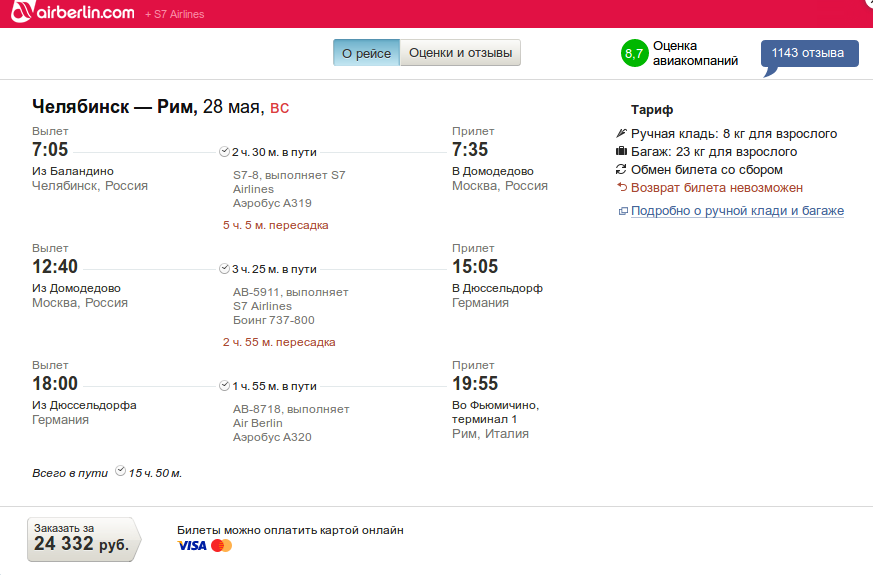Click clock icon next to 2 ч. 30 м.
Image resolution: width=873 pixels, height=575 pixels.
point(224,151)
